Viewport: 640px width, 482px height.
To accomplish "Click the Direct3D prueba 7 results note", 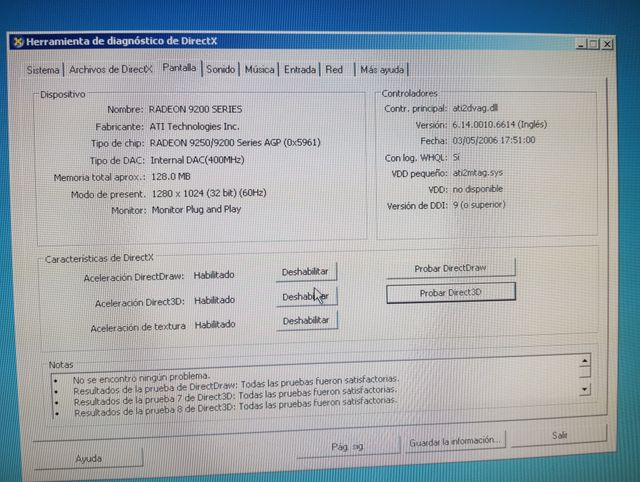I will [236, 396].
